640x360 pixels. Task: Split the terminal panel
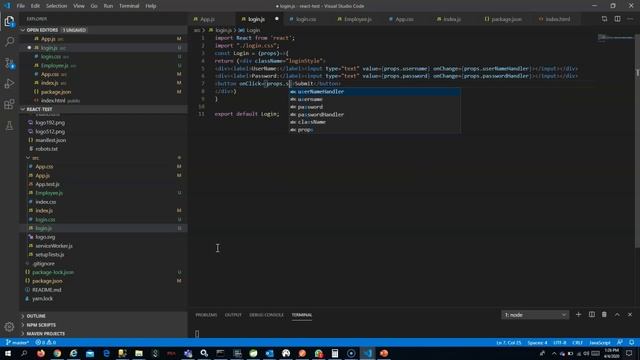(x=591, y=315)
